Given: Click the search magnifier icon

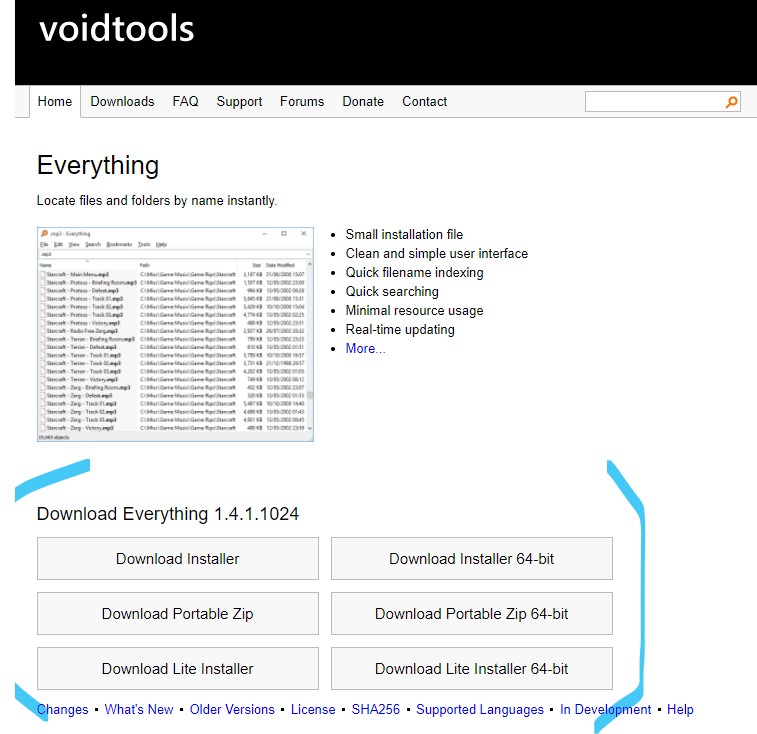Looking at the screenshot, I should pos(731,102).
